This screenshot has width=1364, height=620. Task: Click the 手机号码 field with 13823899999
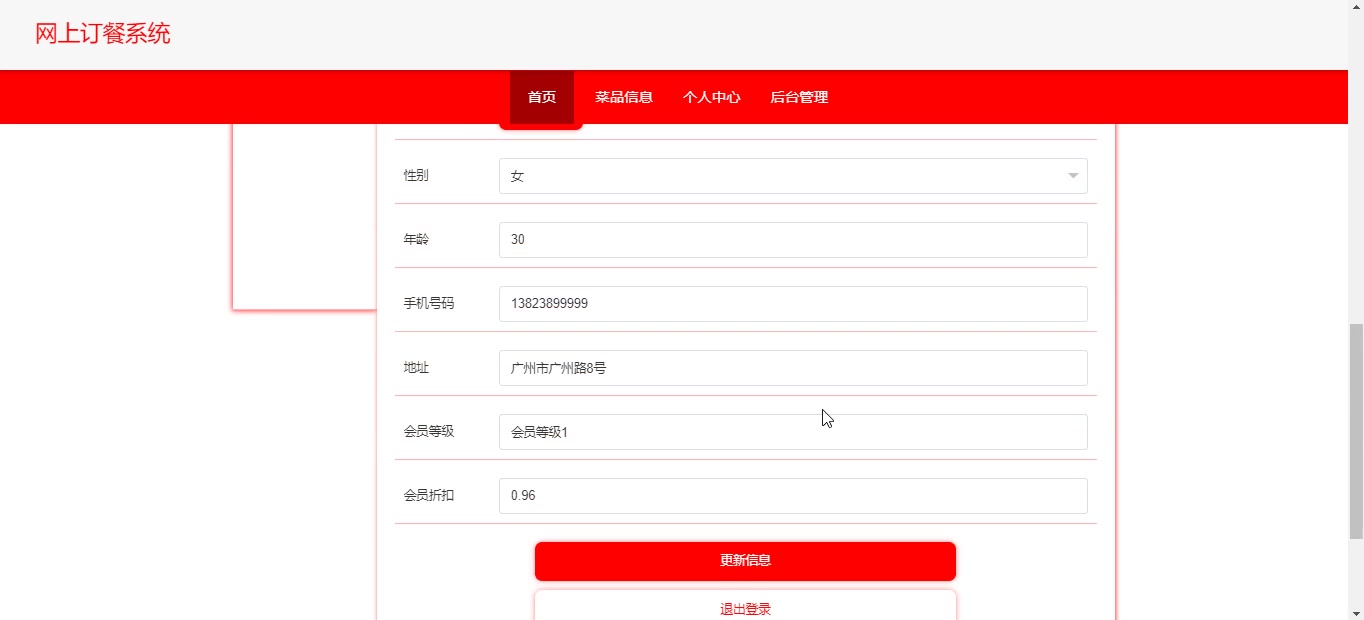(793, 304)
